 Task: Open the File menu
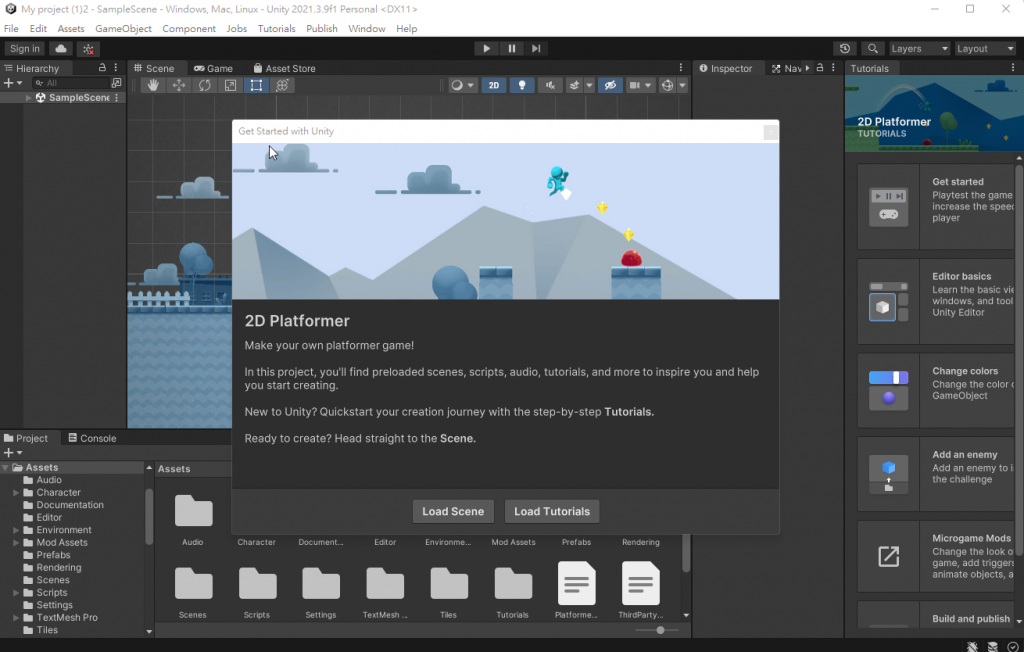[11, 29]
